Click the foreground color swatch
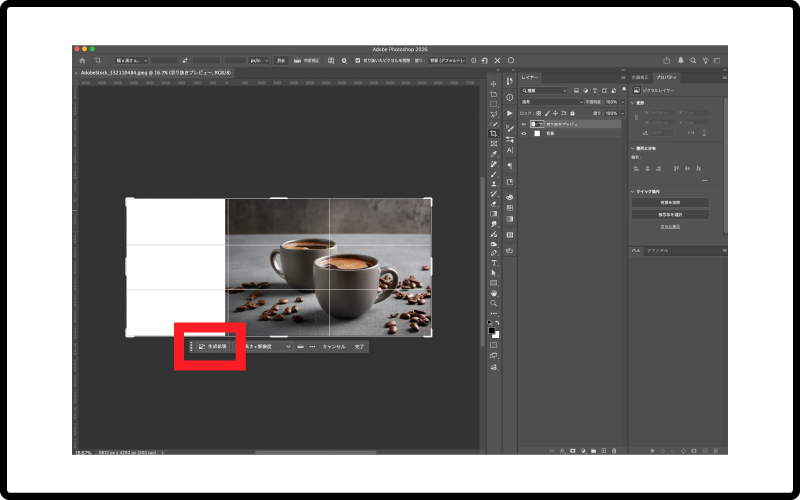This screenshot has height=500, width=800. [x=491, y=329]
